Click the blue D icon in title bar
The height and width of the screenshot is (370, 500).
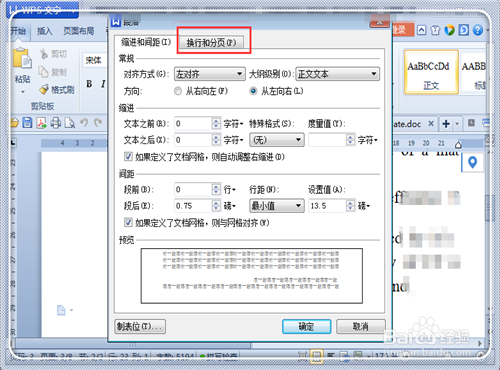pos(464,30)
